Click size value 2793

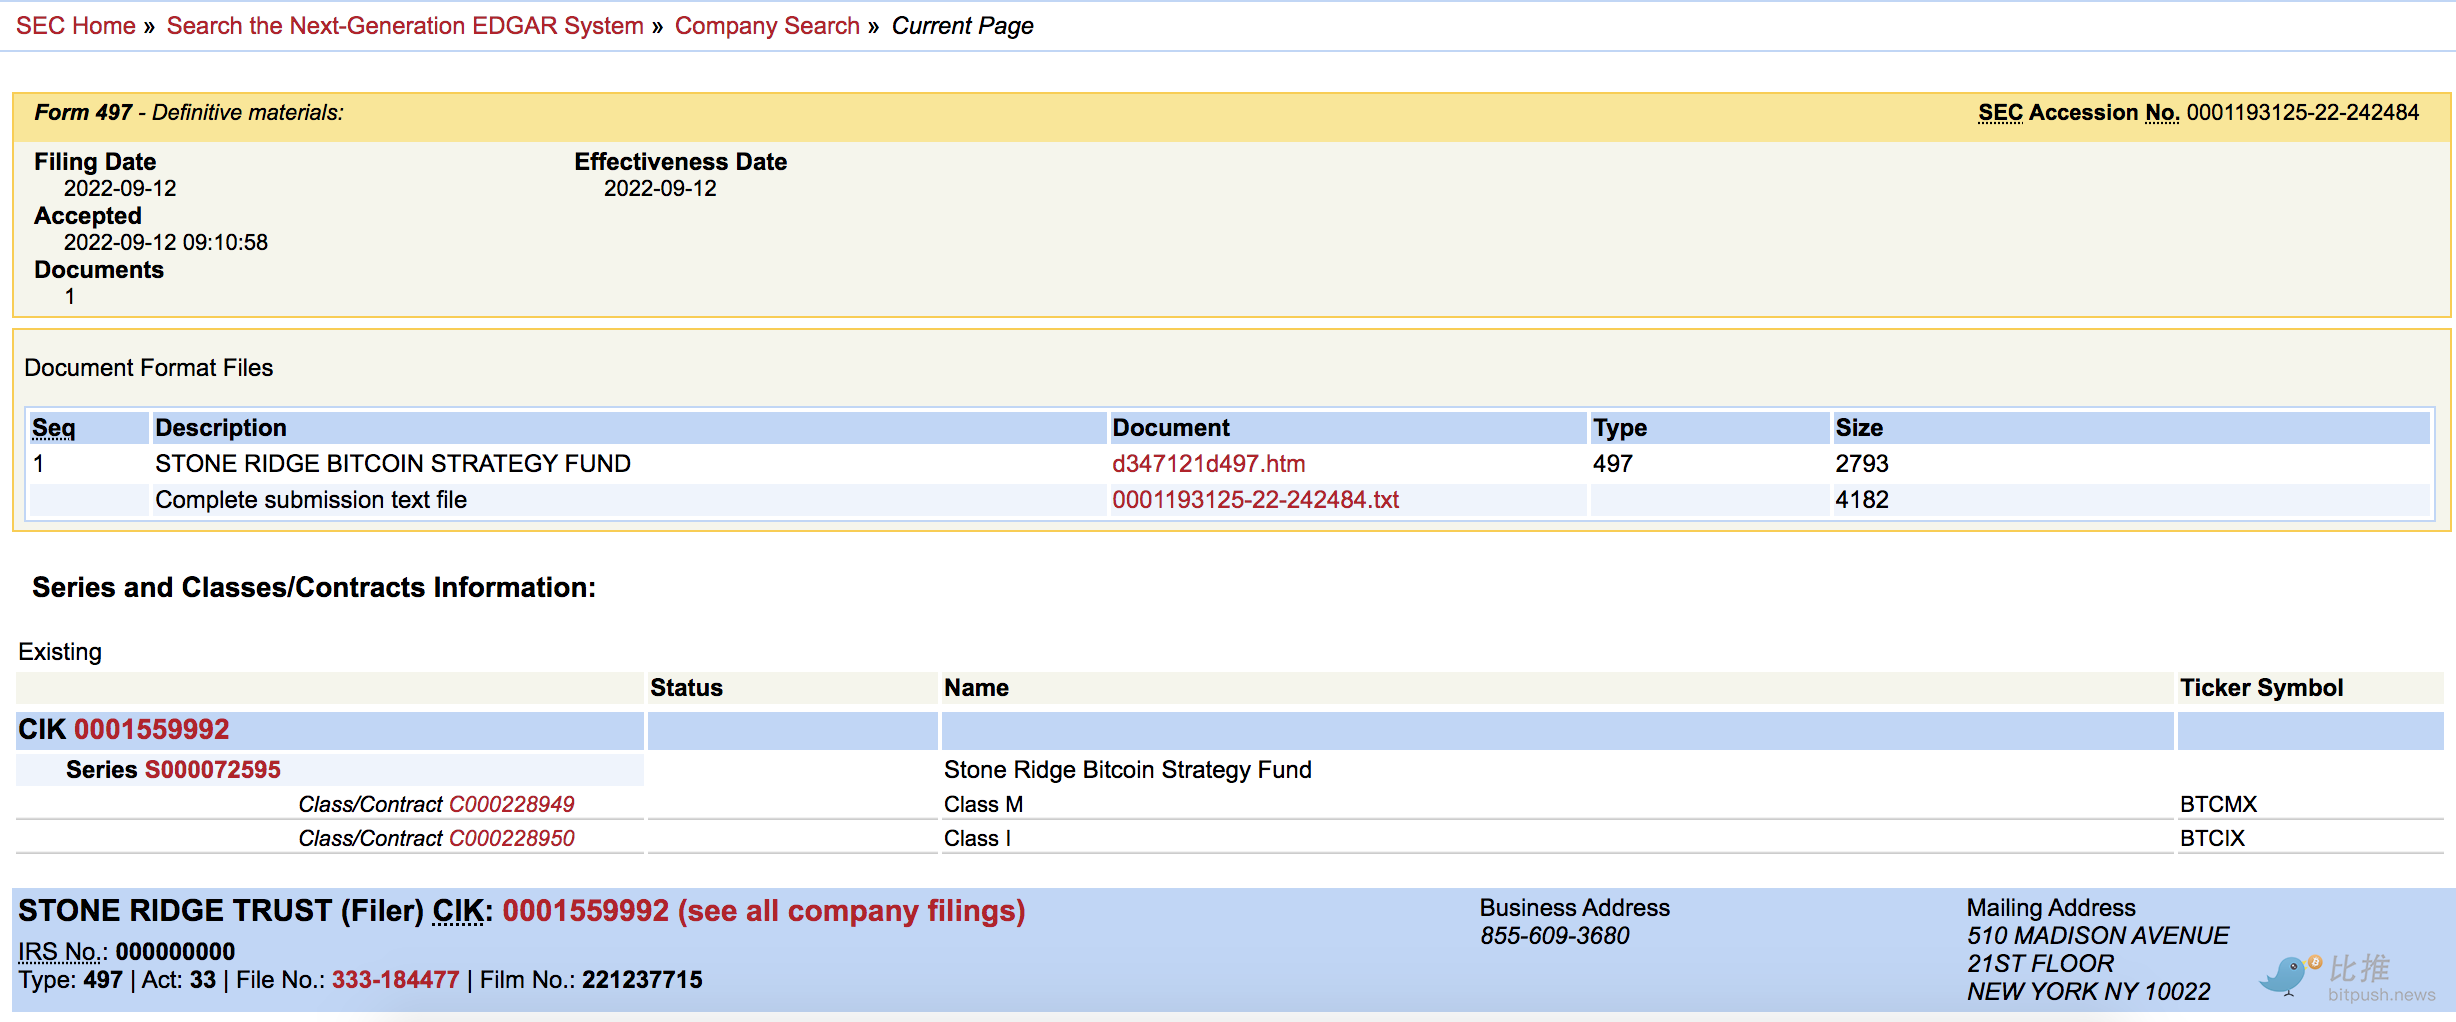1861,464
